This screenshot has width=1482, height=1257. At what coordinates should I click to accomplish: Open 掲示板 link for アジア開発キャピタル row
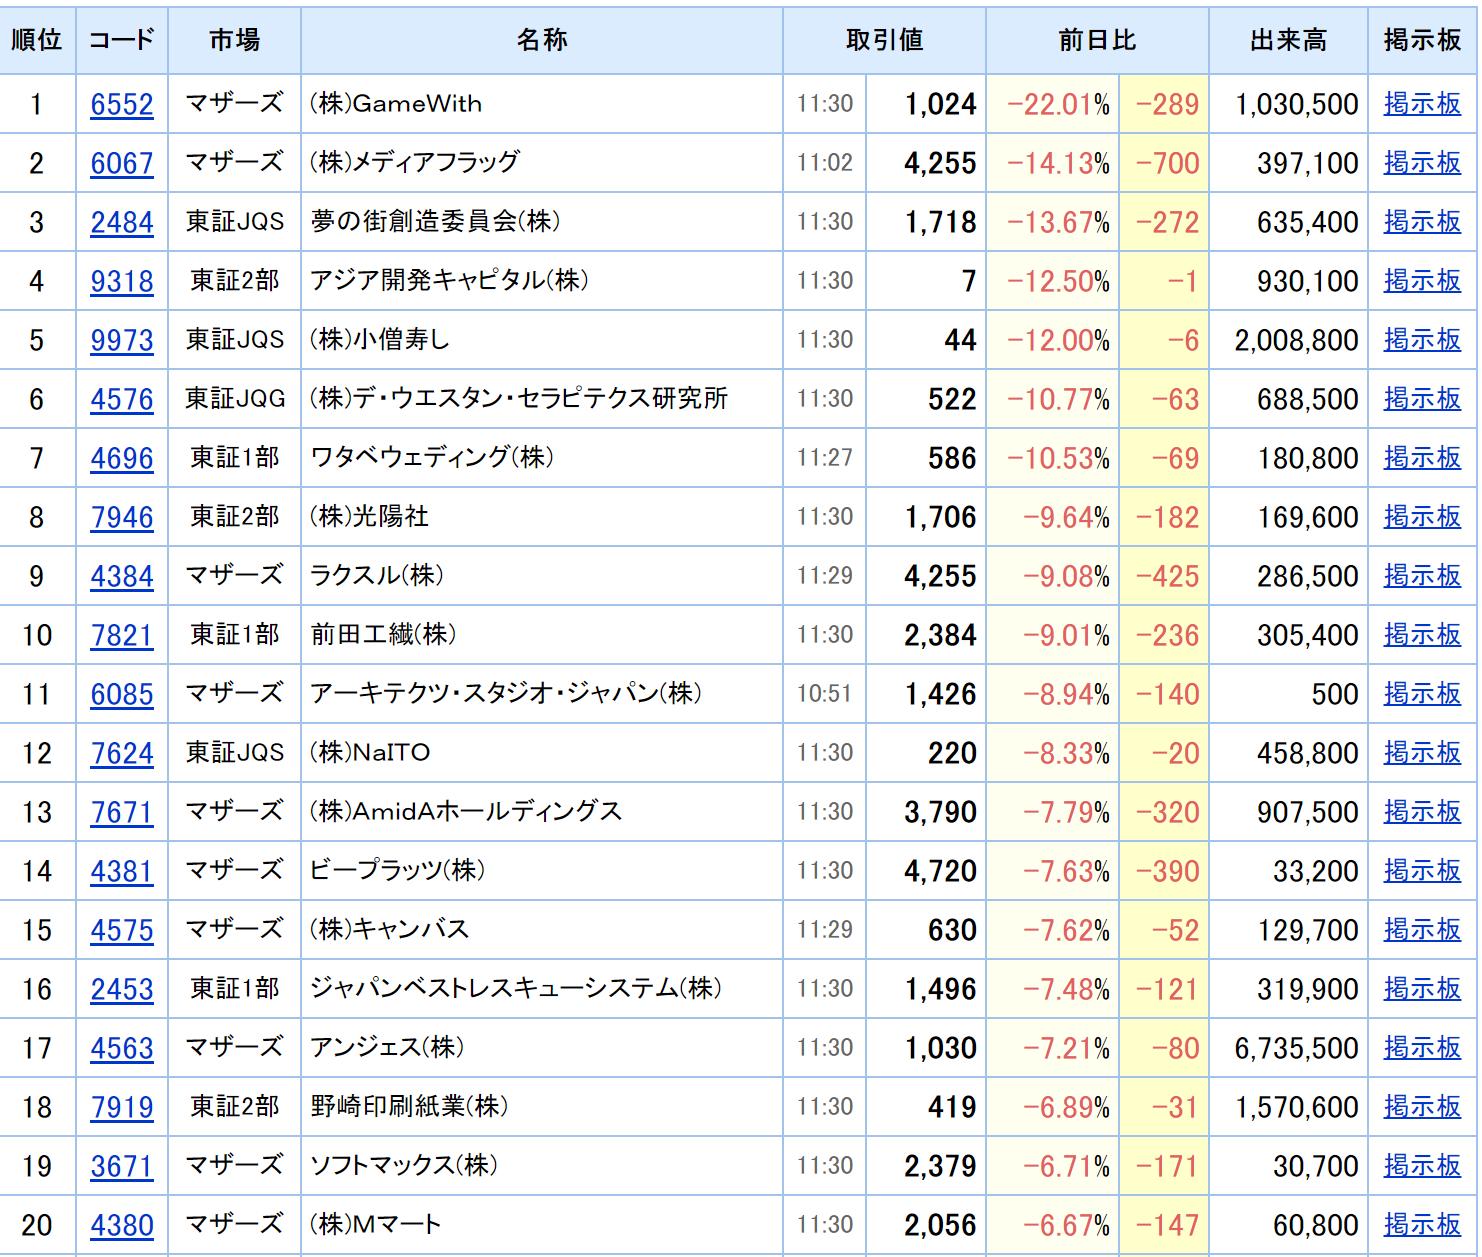coord(1422,280)
